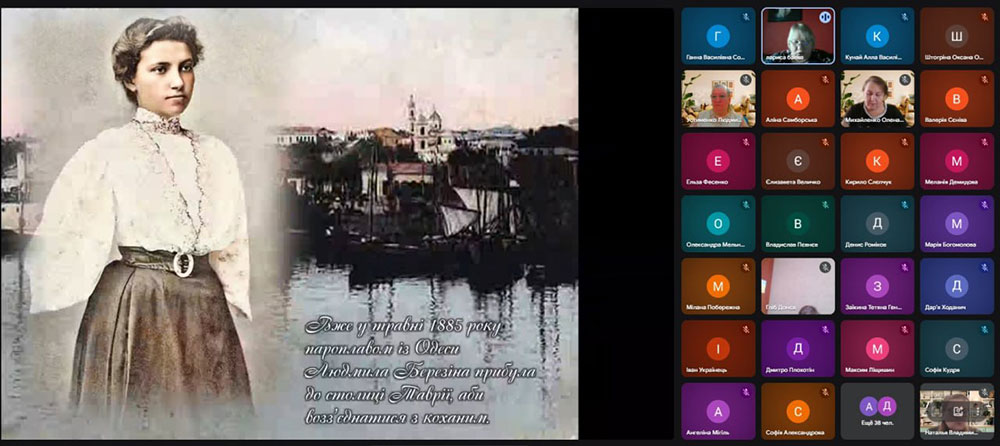The image size is (1000, 446).
Task: Select Кунай Алла's participant tile avatar
Action: coord(877,37)
